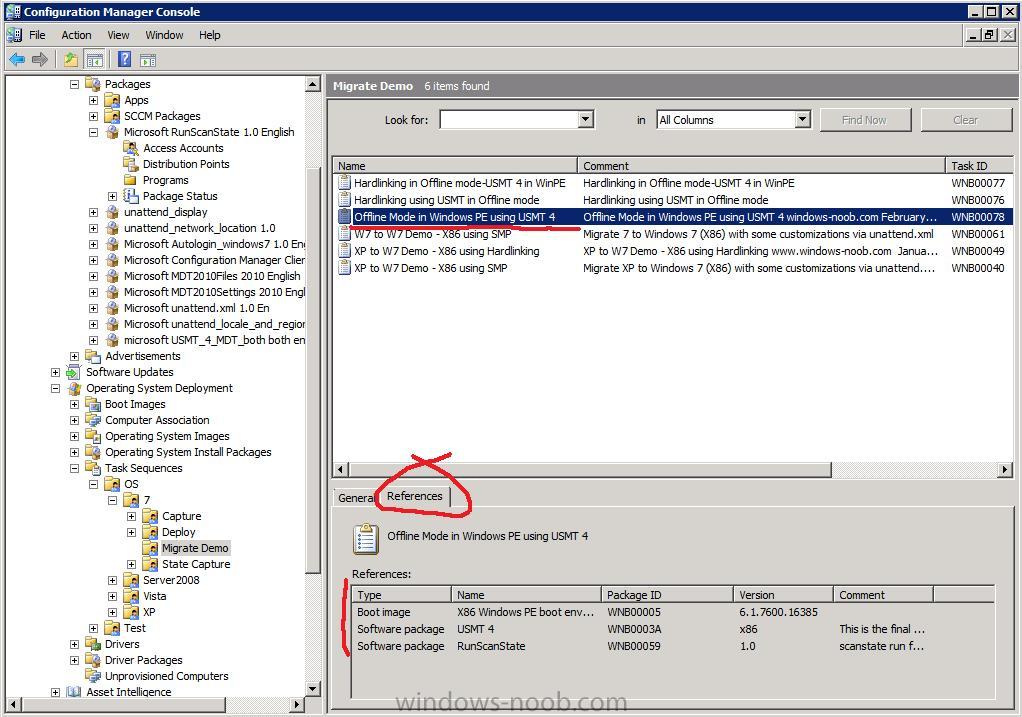Select the RunScanState reference row
This screenshot has width=1022, height=717.
[x=673, y=646]
